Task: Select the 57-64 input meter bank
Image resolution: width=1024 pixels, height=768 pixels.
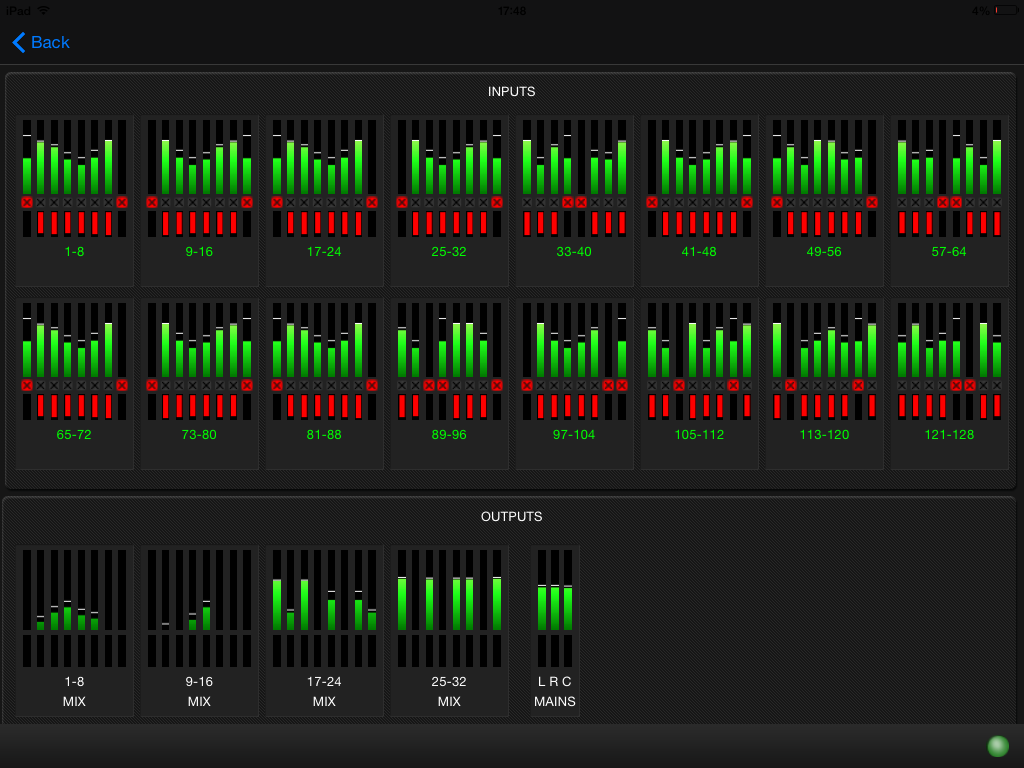Action: click(949, 200)
